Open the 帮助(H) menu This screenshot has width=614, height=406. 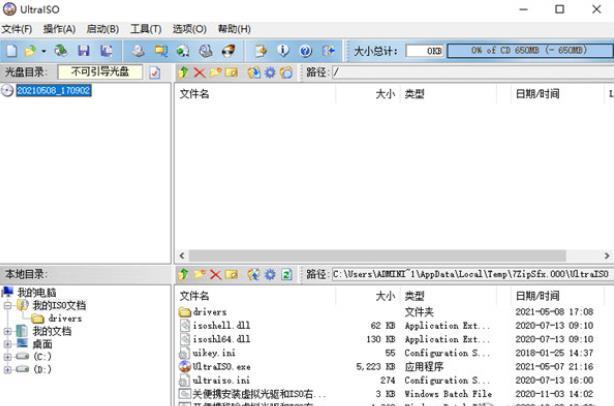tap(234, 29)
